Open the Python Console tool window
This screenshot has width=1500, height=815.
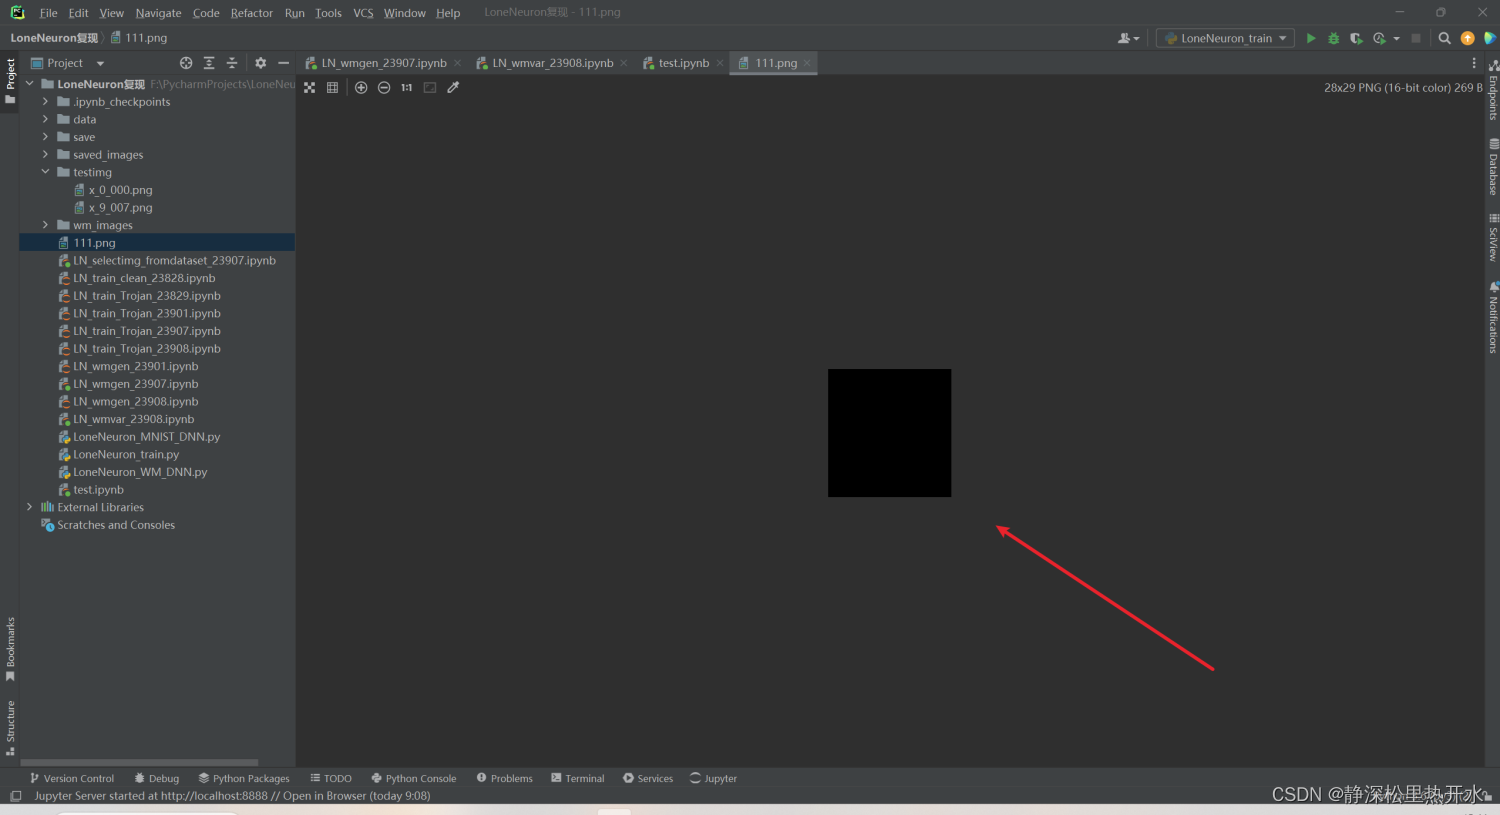point(414,778)
